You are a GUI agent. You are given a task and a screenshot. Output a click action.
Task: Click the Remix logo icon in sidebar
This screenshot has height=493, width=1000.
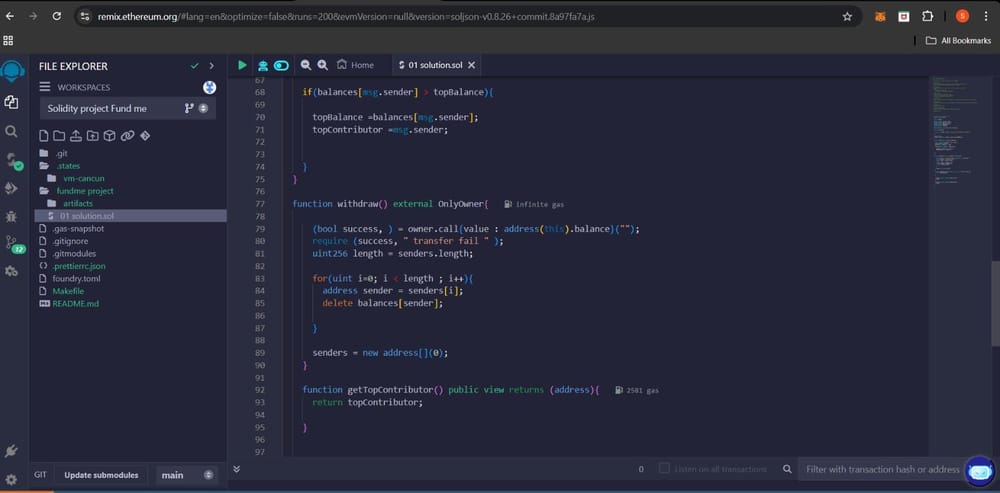(11, 71)
